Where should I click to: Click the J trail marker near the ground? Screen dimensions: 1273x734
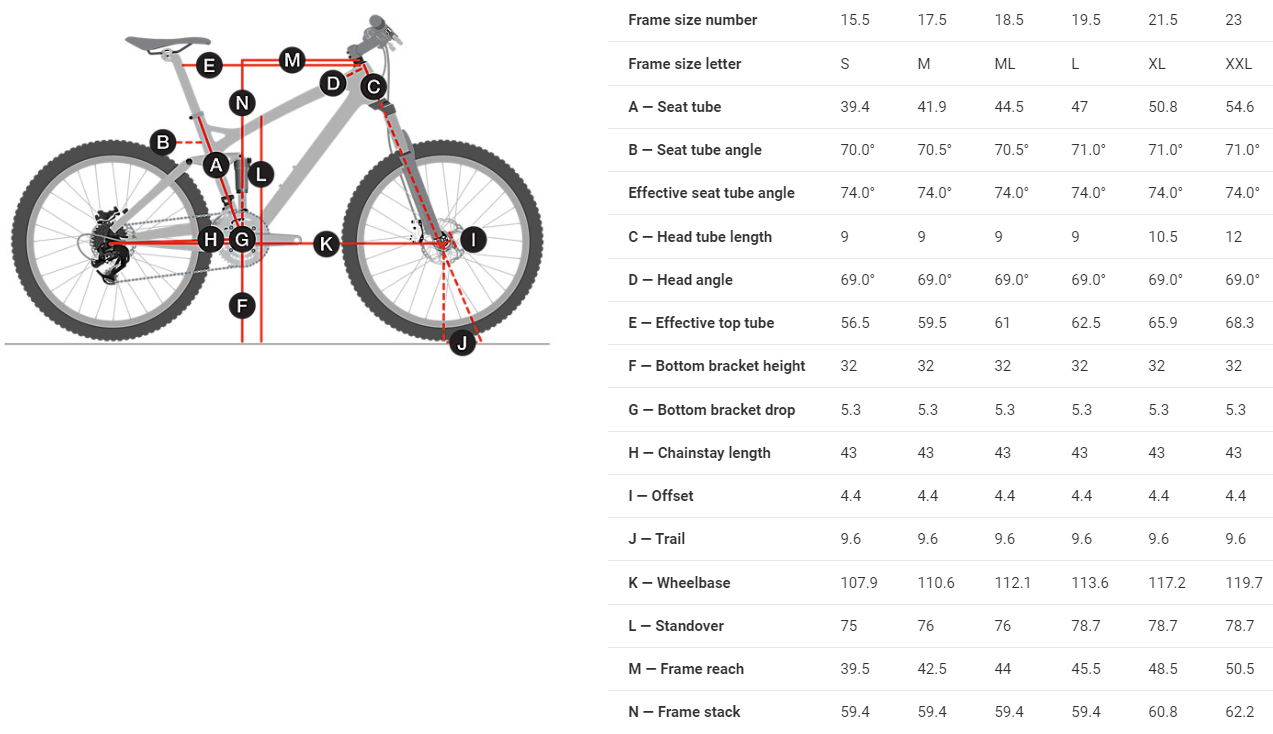coord(461,344)
